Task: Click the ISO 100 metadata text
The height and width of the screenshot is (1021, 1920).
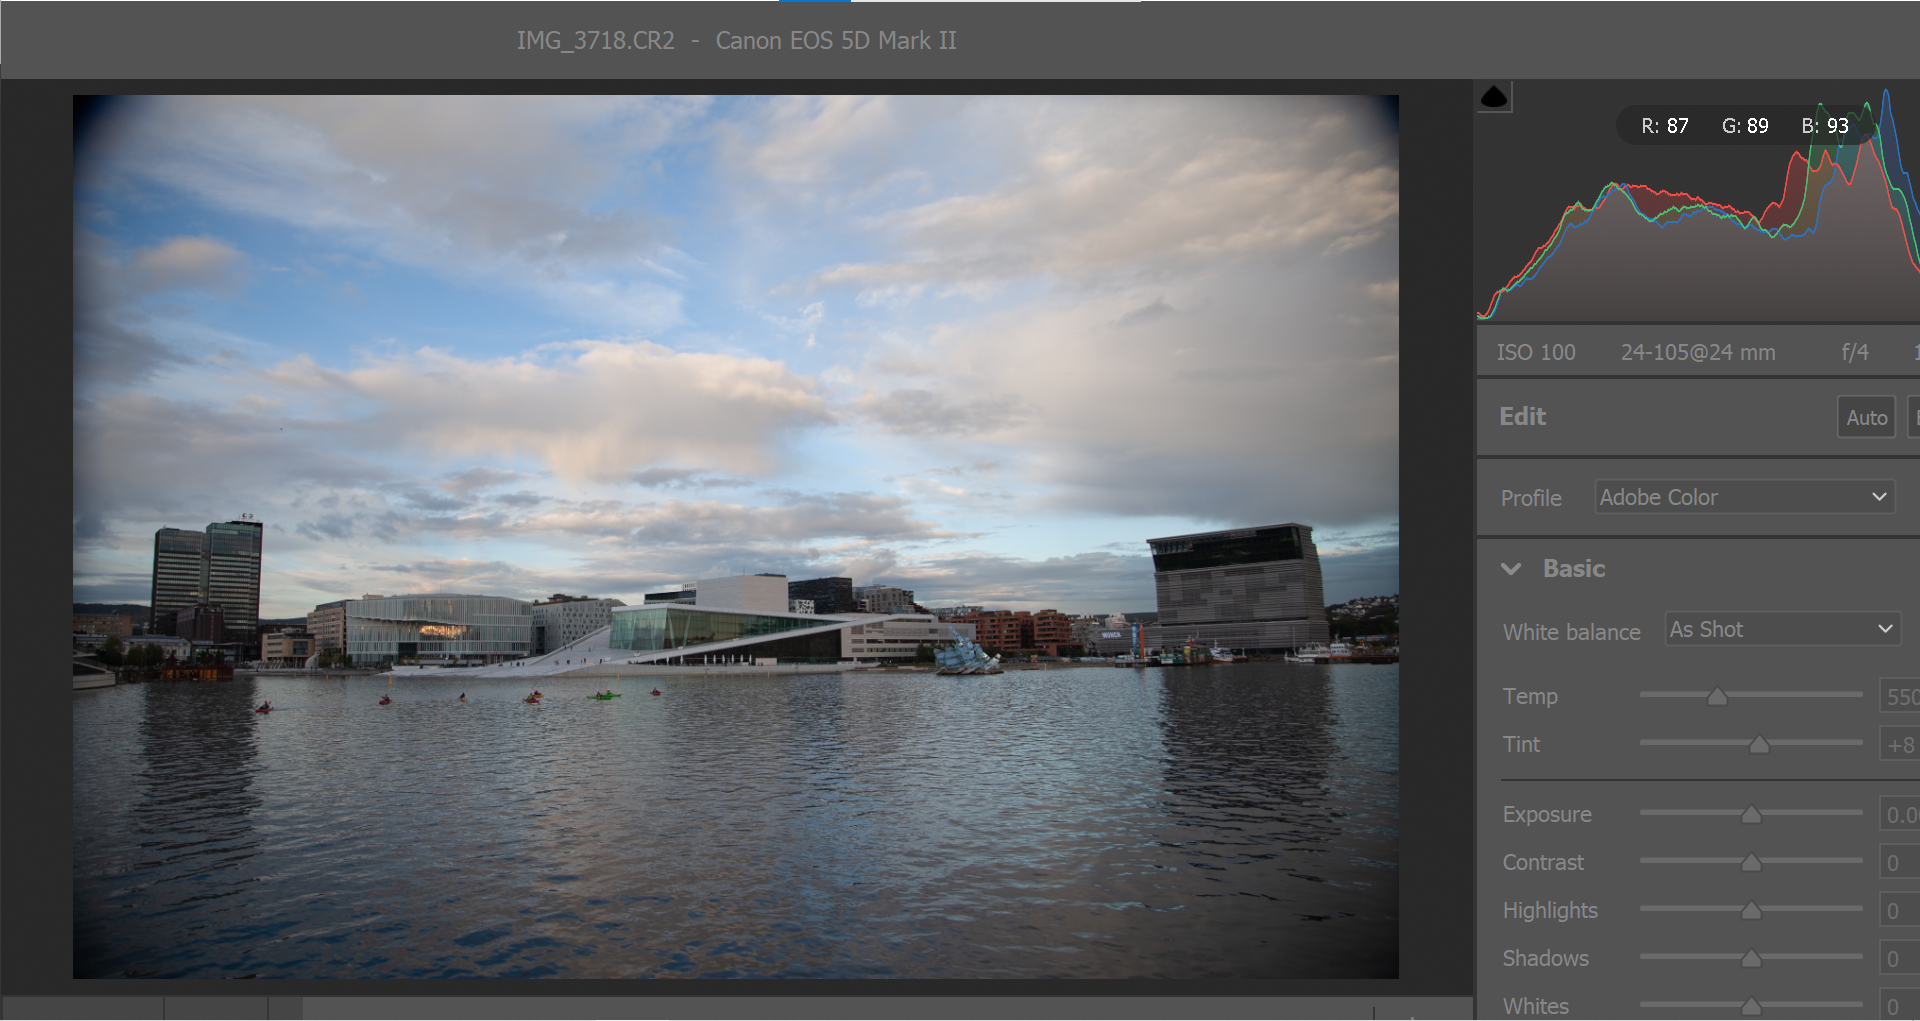Action: click(1536, 352)
